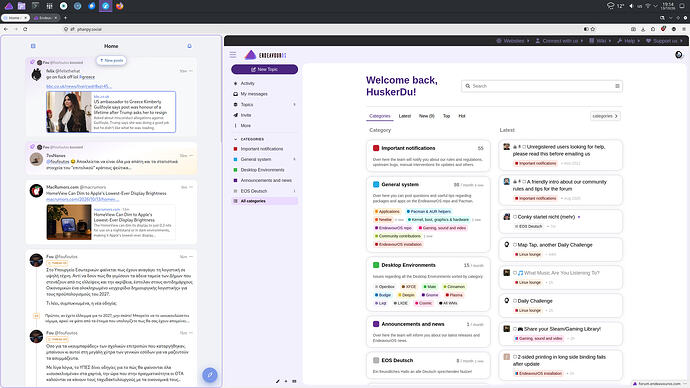The height and width of the screenshot is (388, 690).
Task: Open felix's avatar in the Phanpy timeline
Action: [36, 74]
